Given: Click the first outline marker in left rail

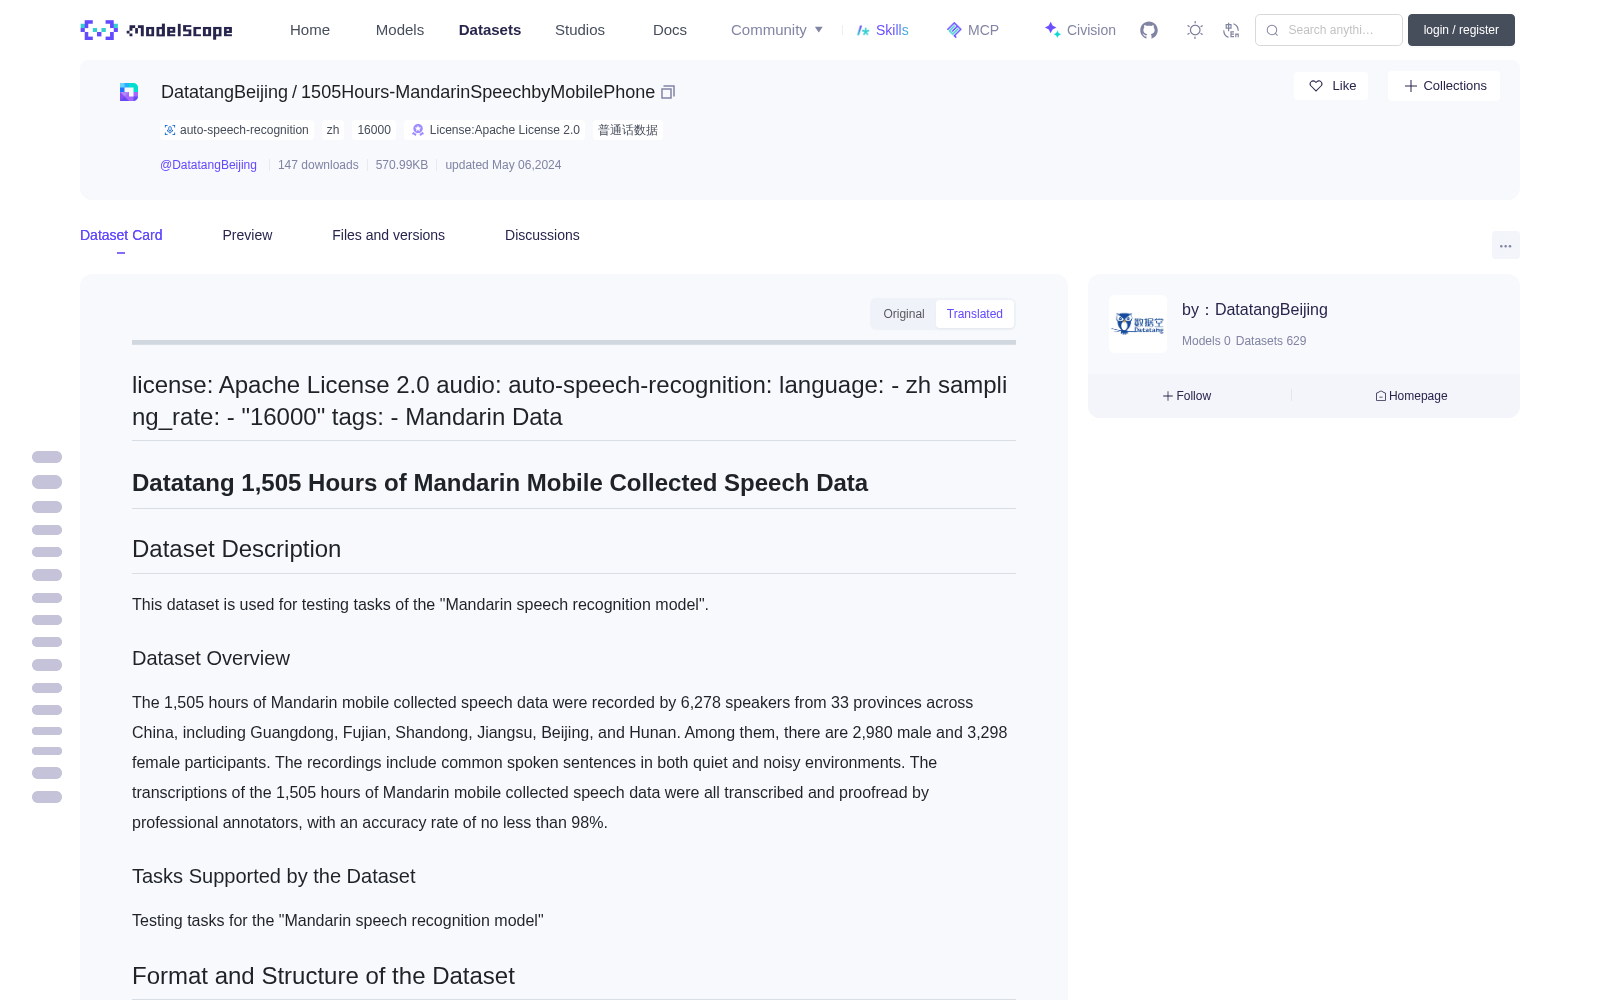Looking at the screenshot, I should tap(47, 457).
